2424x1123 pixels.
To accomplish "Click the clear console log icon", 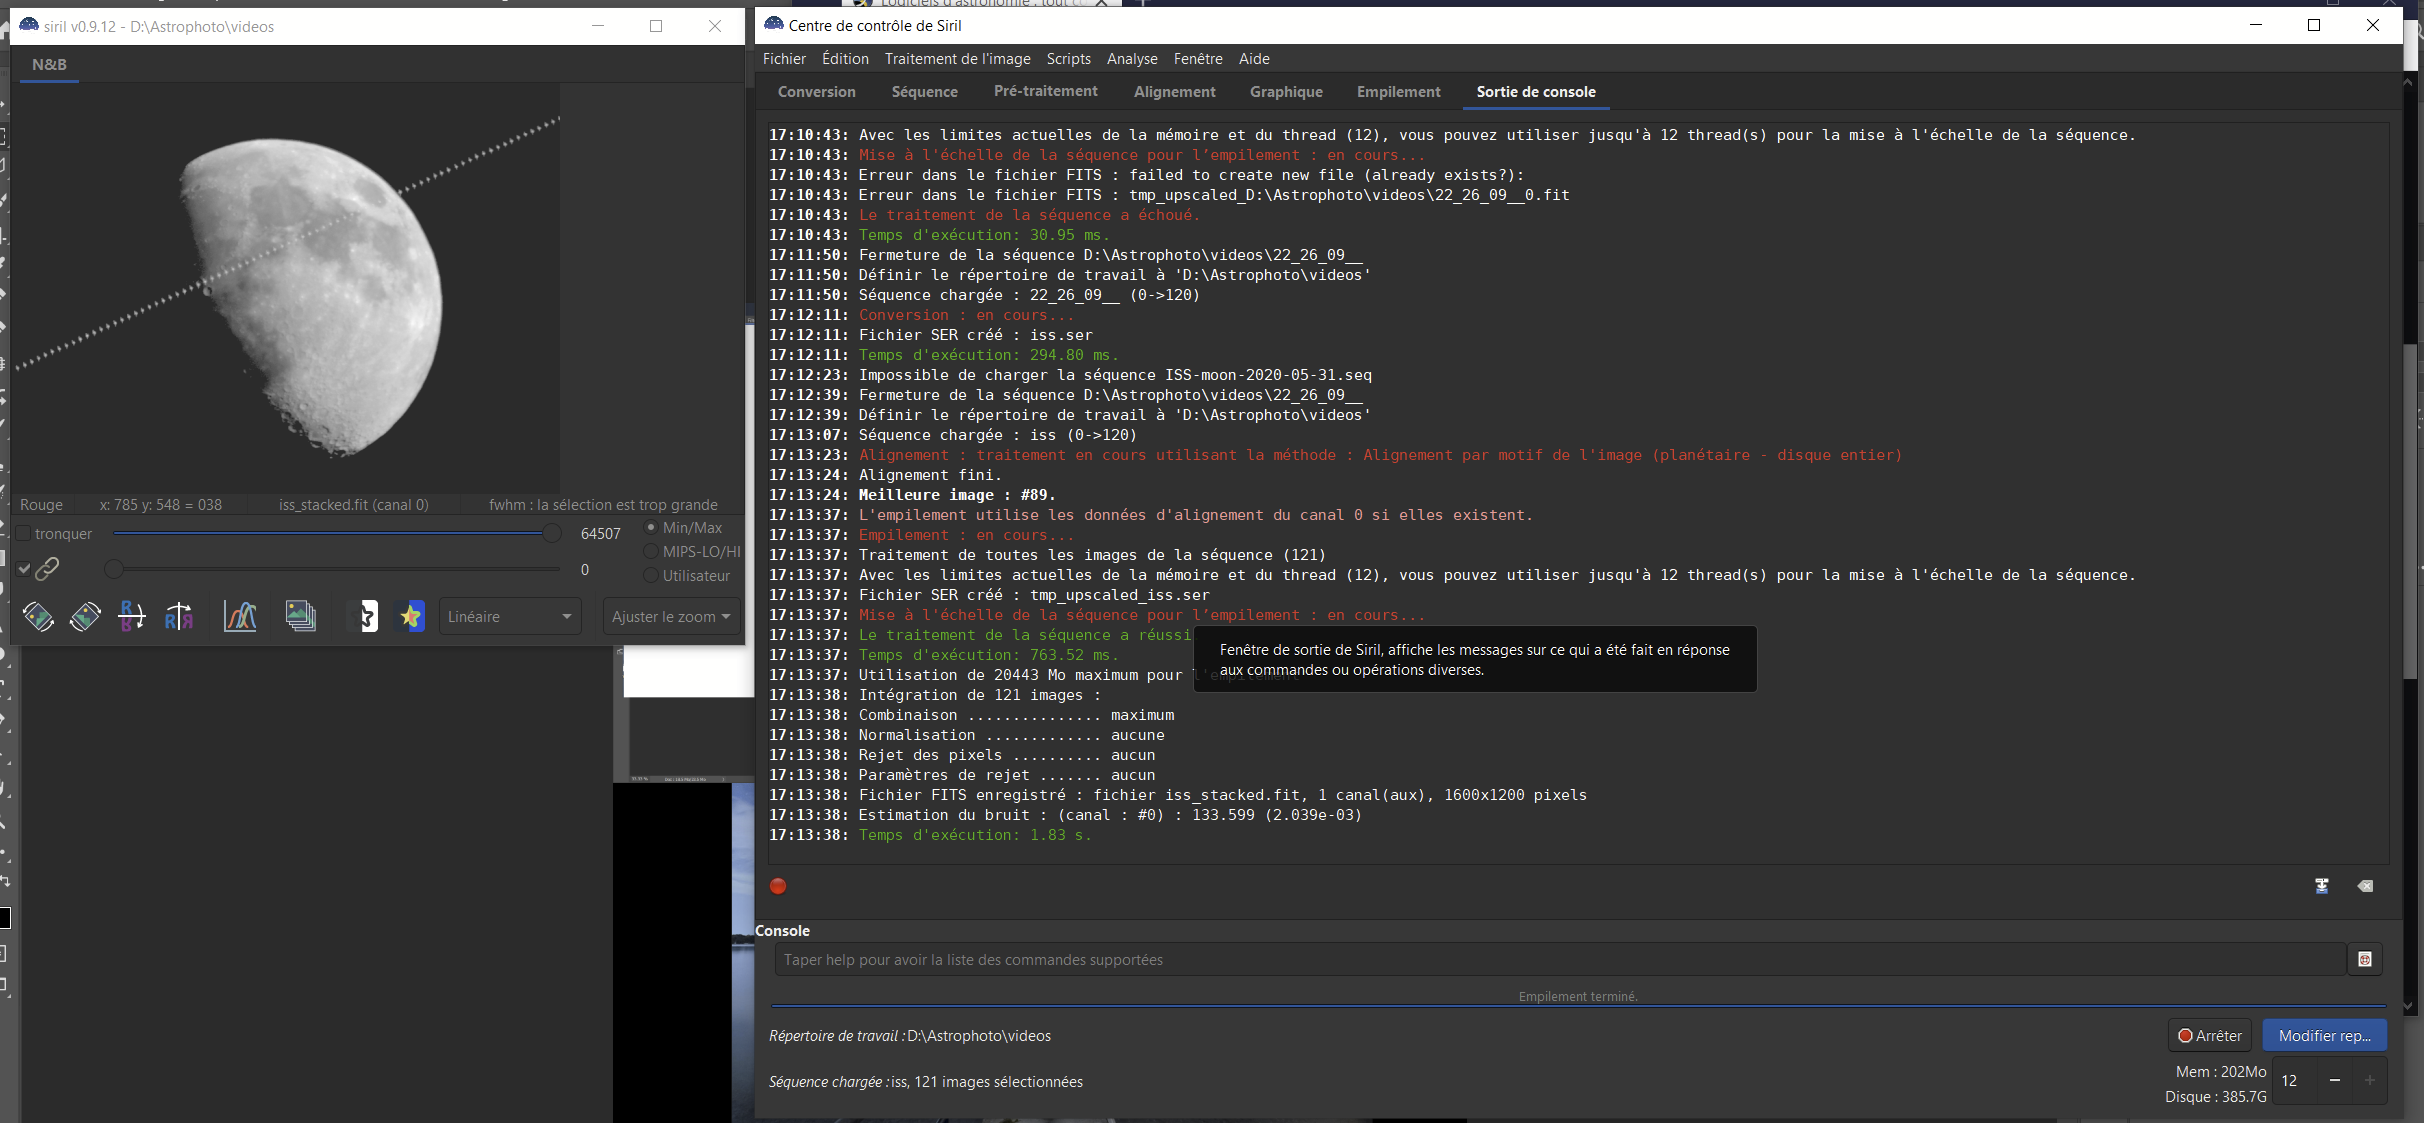I will pos(2365,886).
